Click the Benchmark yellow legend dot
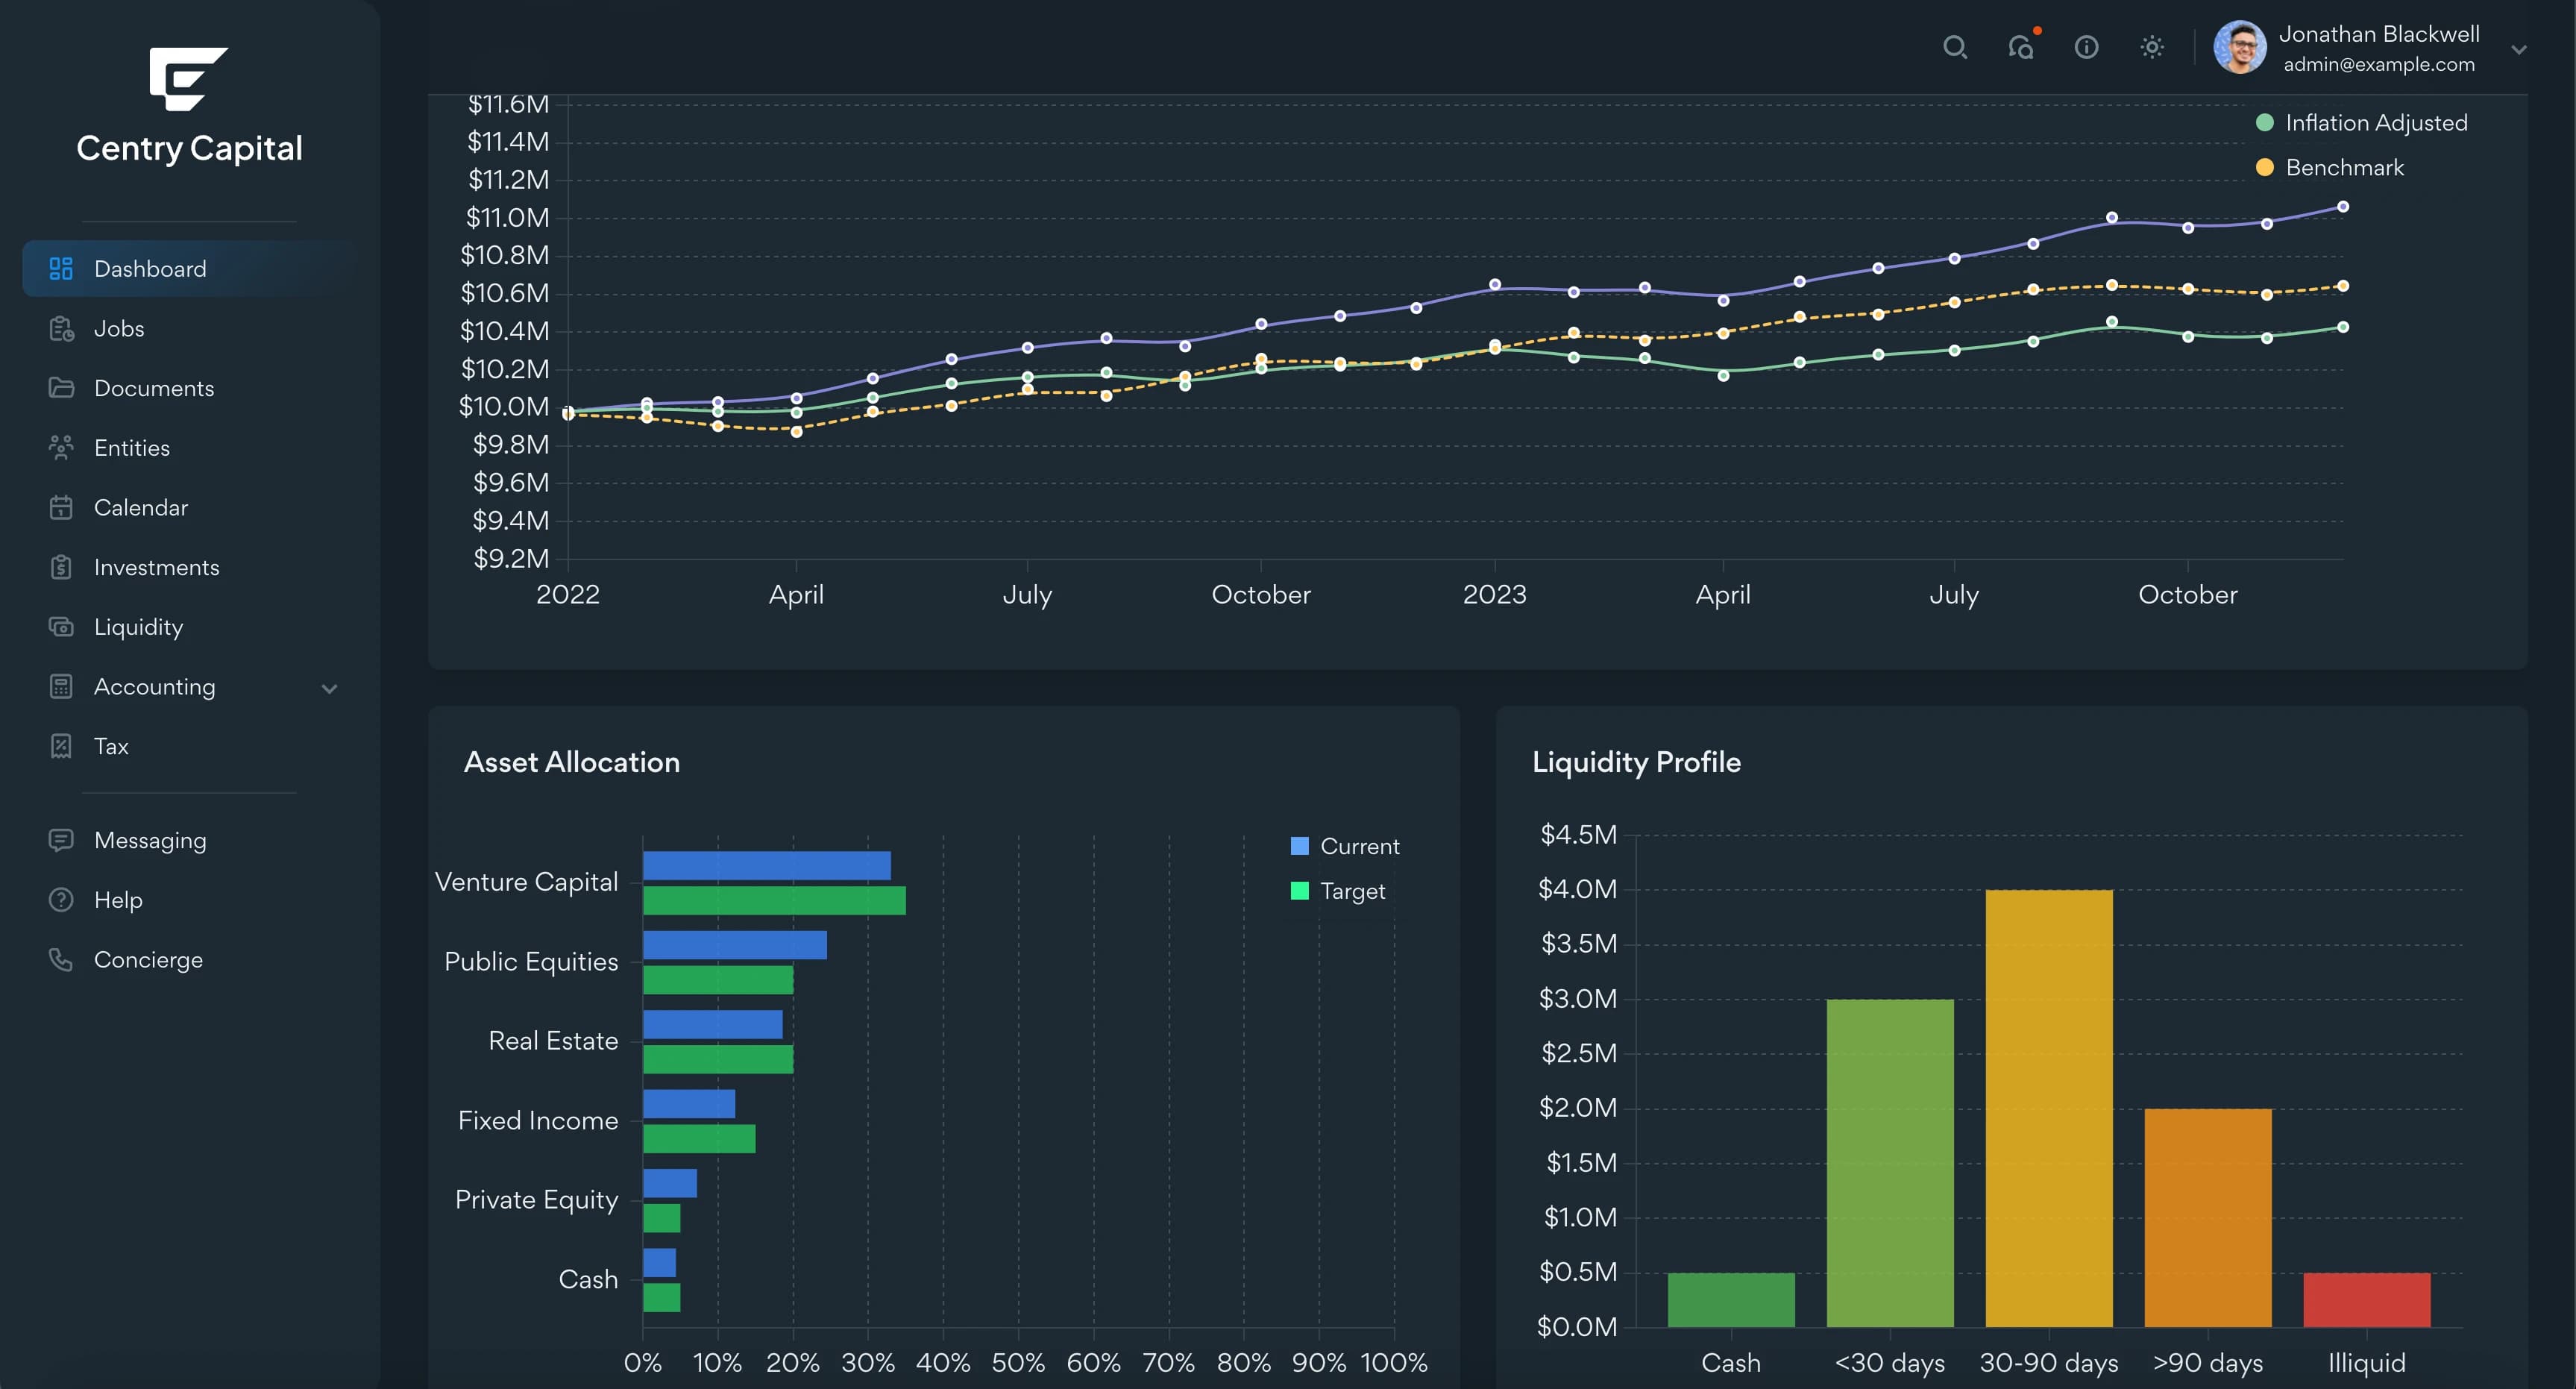 (x=2265, y=167)
